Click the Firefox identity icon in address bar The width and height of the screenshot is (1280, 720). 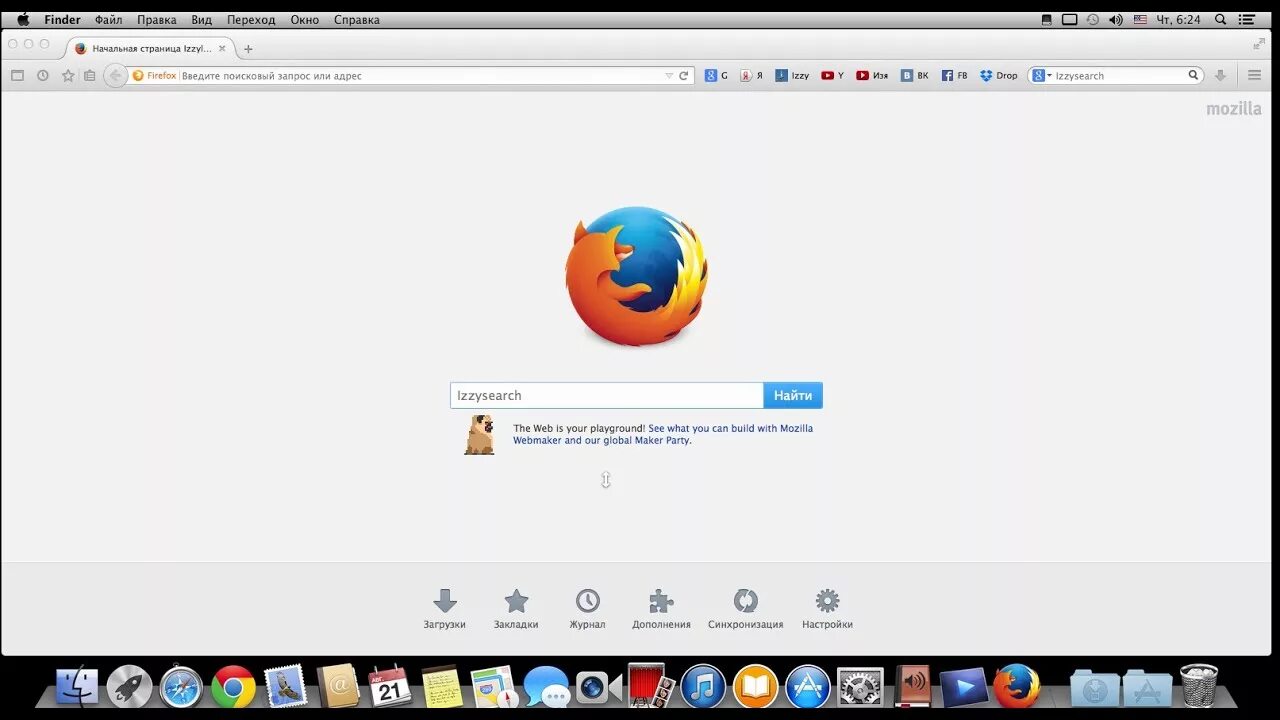click(154, 76)
